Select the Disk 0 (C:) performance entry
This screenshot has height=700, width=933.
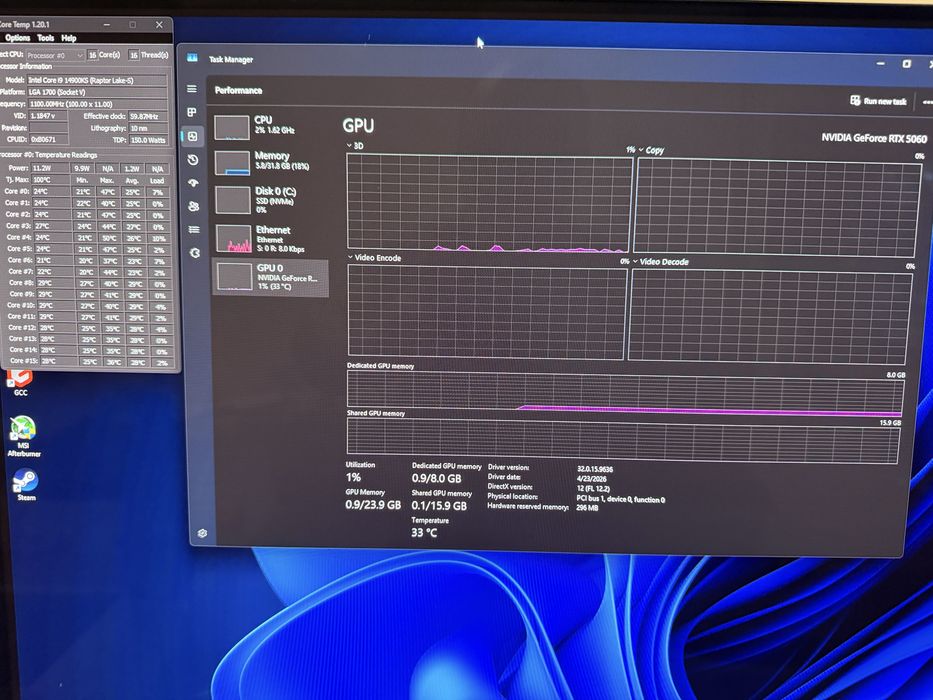tap(270, 199)
